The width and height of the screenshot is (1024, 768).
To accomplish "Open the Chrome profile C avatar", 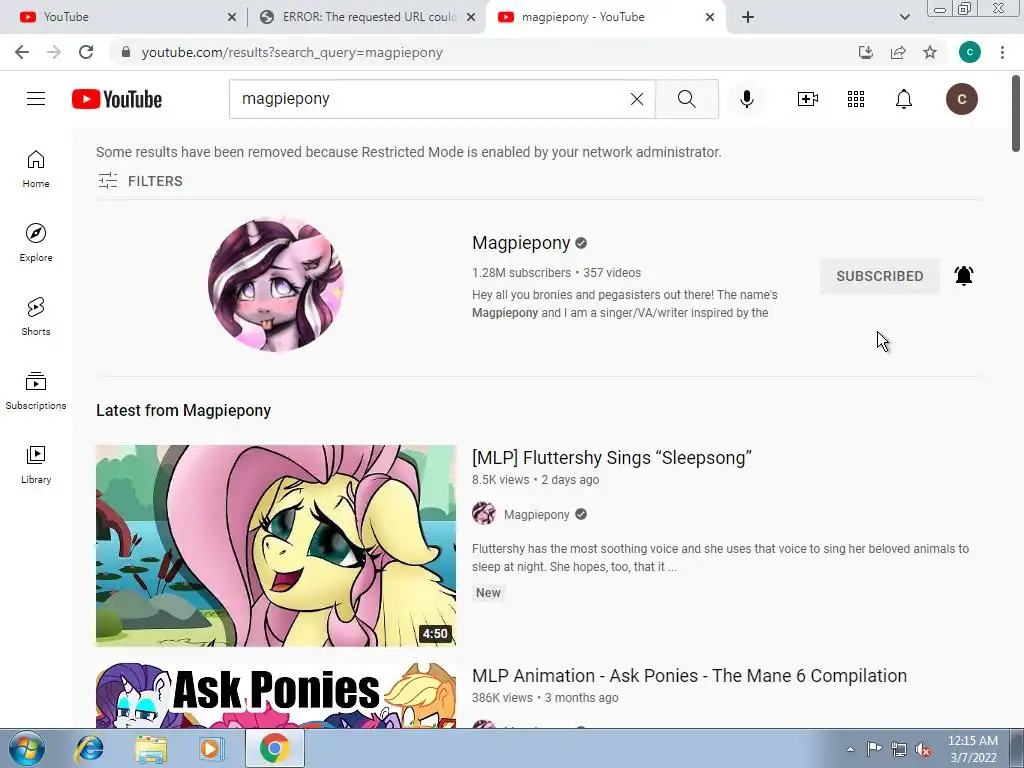I will click(970, 52).
